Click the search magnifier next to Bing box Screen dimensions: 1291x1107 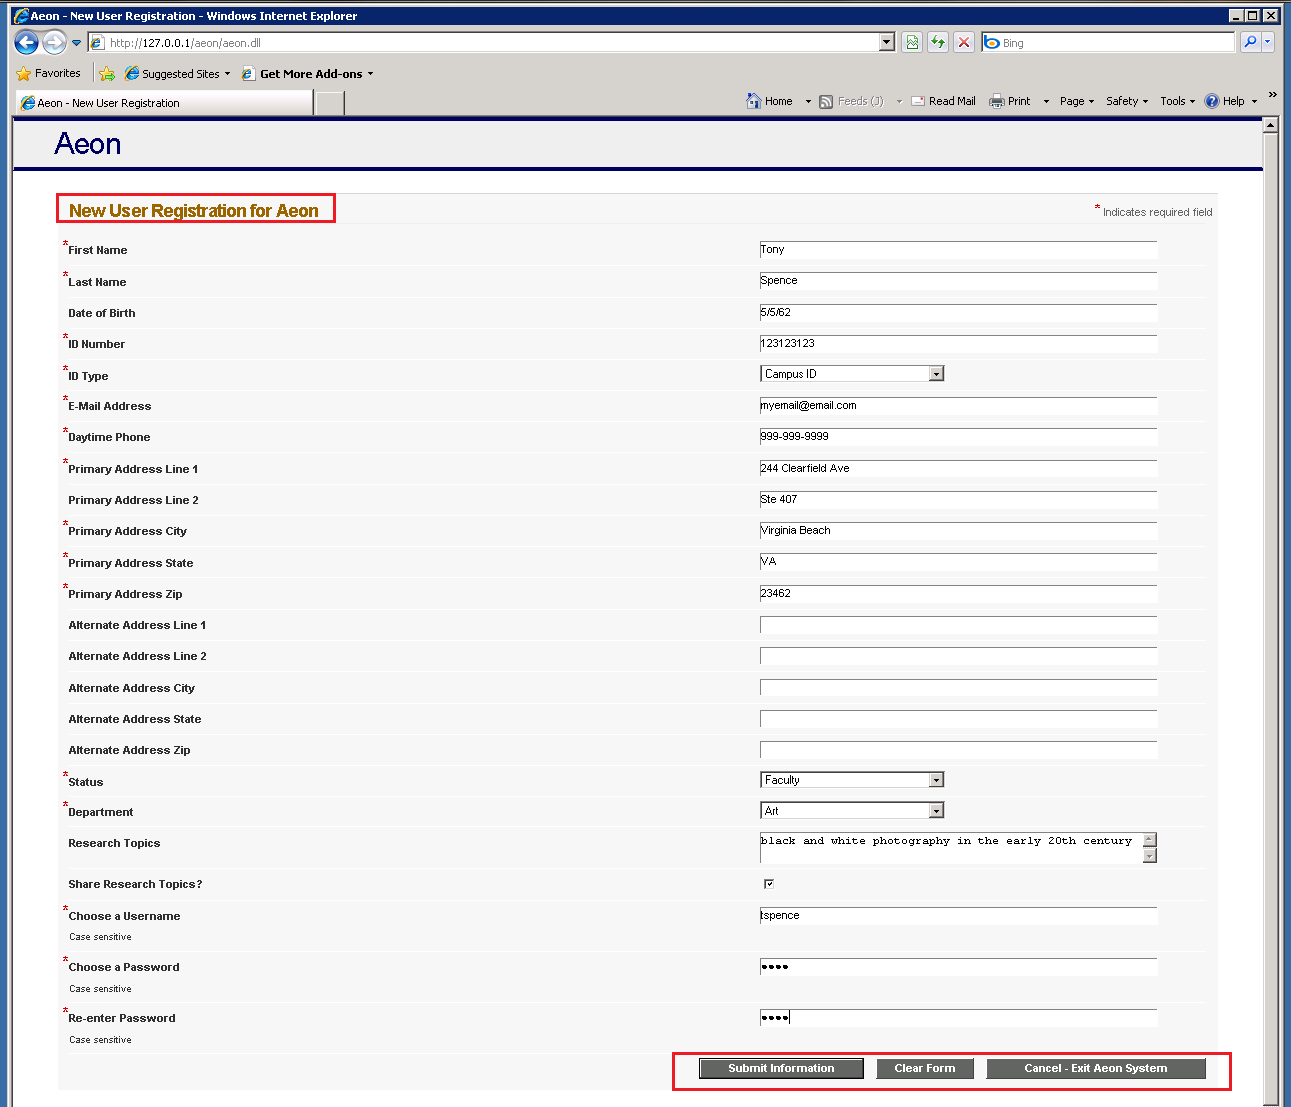click(1249, 42)
